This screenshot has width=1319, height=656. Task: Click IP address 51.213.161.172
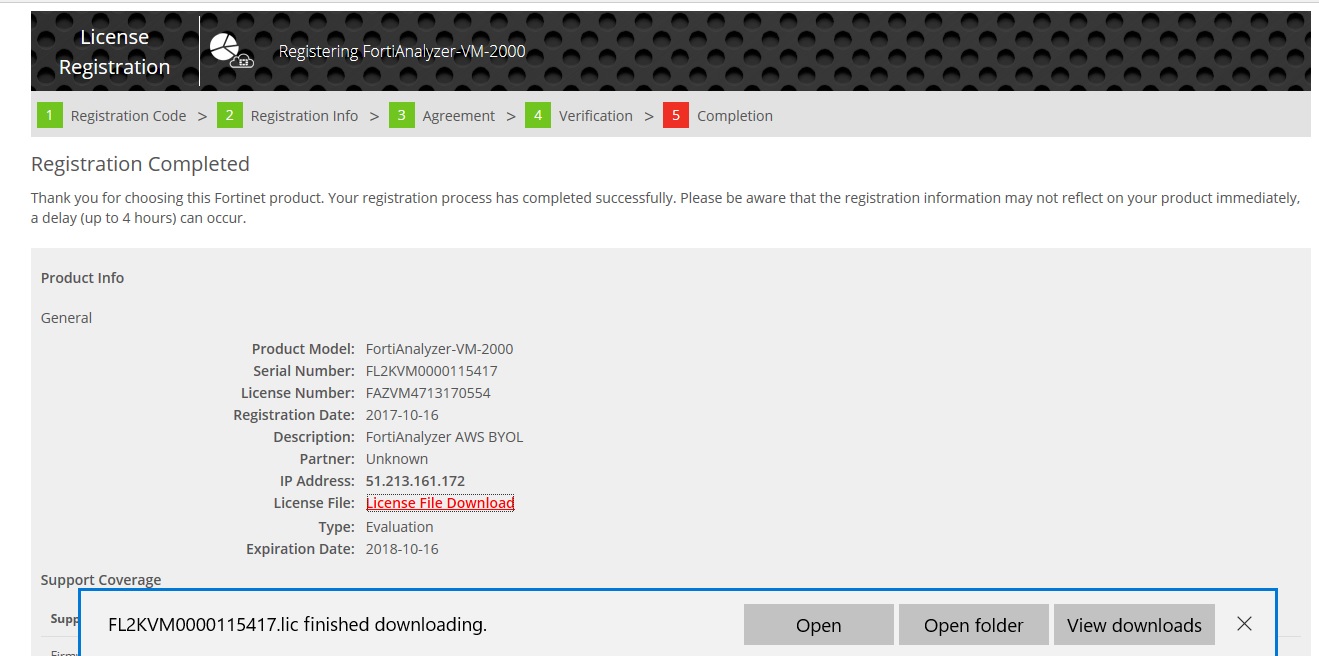[x=415, y=481]
